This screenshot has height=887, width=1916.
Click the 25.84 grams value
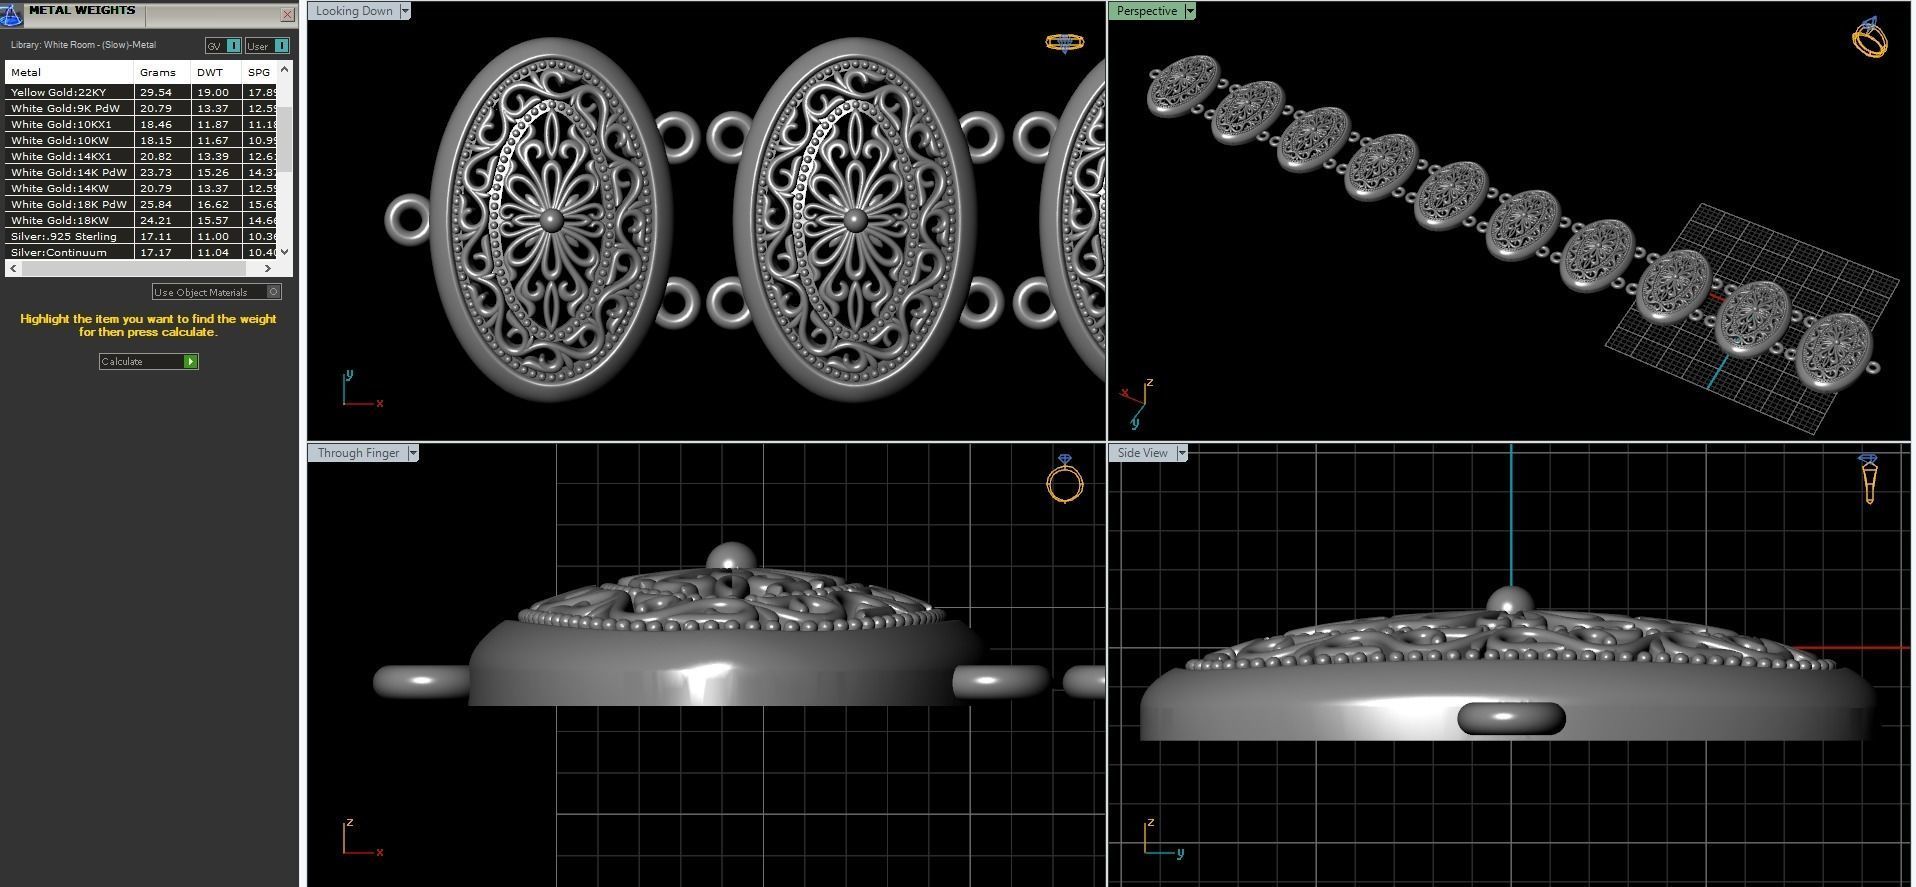pyautogui.click(x=155, y=204)
